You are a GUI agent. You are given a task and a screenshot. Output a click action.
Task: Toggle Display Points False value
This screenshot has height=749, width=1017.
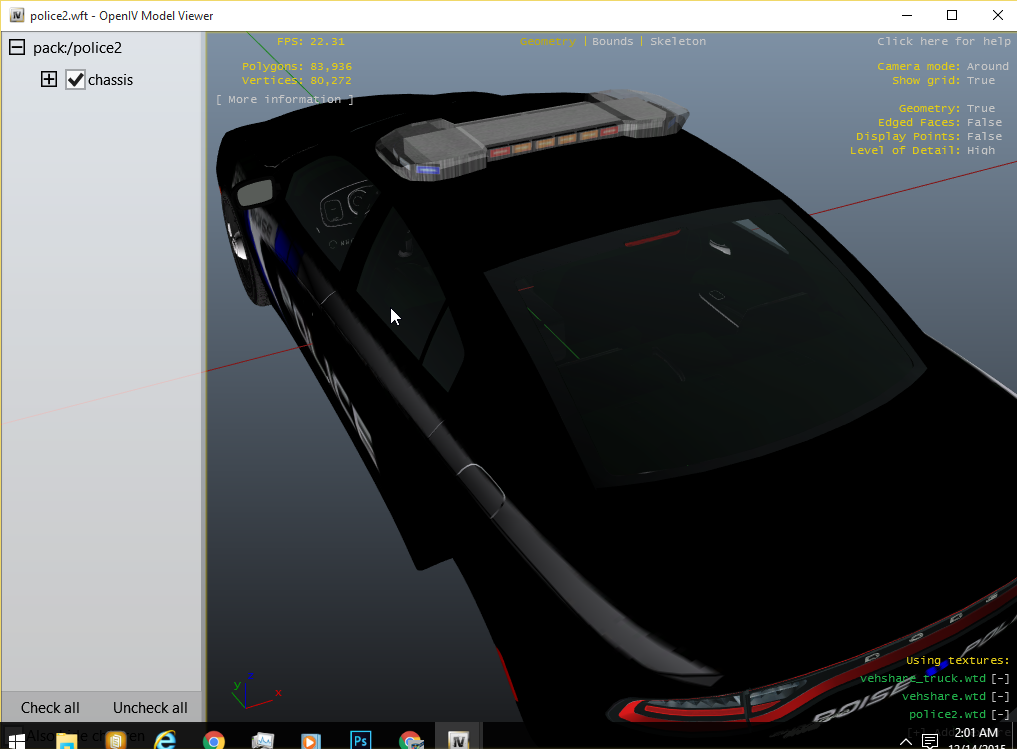(984, 137)
